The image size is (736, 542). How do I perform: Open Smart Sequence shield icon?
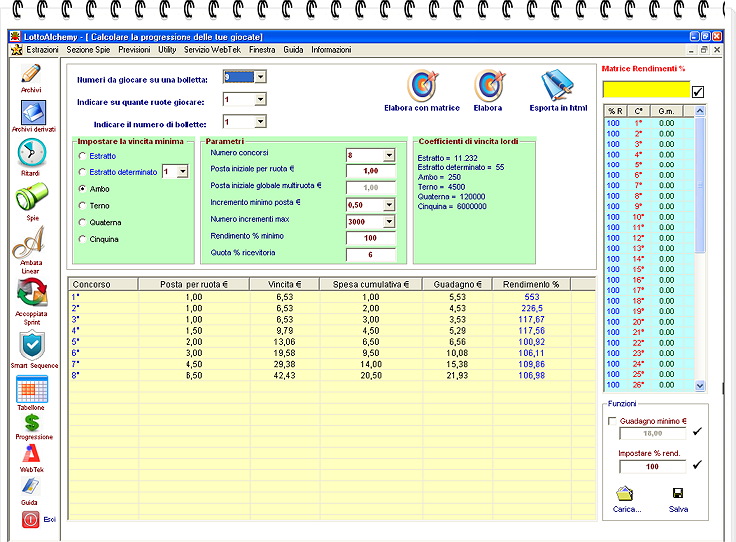32,345
